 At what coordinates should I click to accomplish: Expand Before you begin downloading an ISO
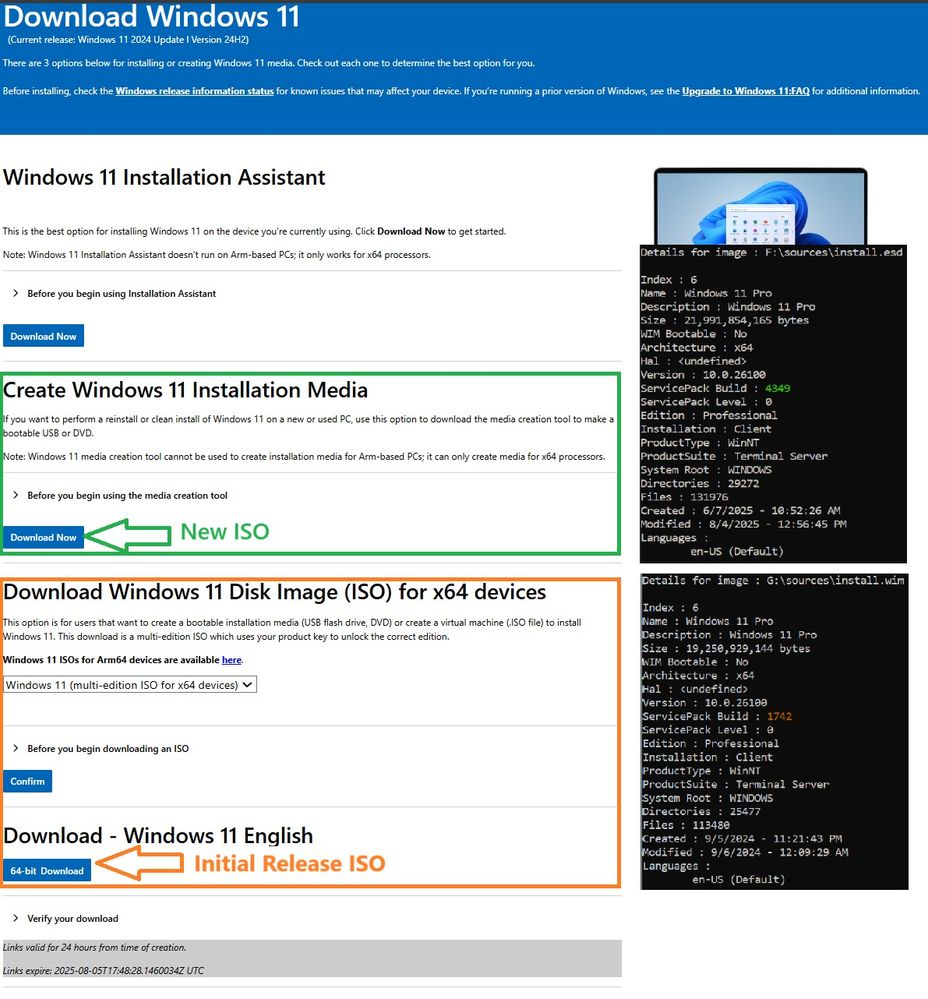(101, 749)
